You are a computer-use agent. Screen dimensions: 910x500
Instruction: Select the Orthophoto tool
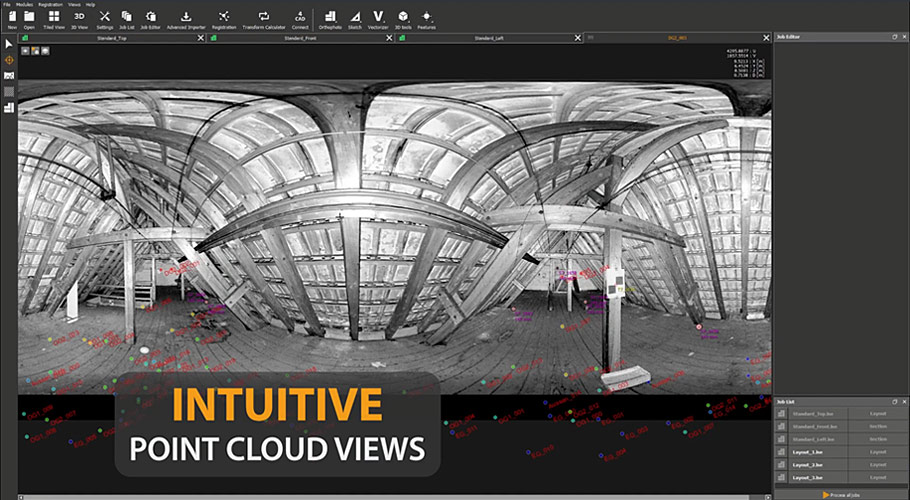330,19
